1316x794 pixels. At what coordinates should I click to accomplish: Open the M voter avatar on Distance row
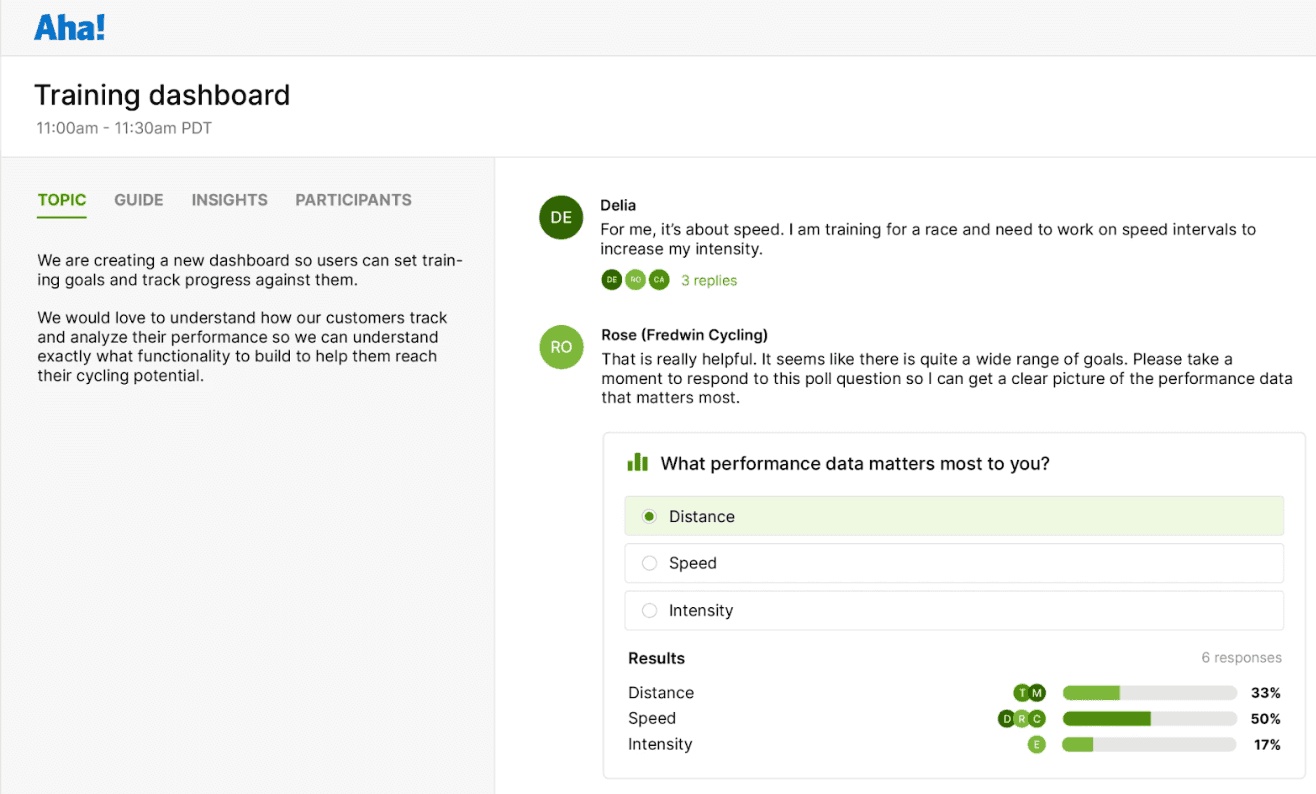coord(1037,692)
